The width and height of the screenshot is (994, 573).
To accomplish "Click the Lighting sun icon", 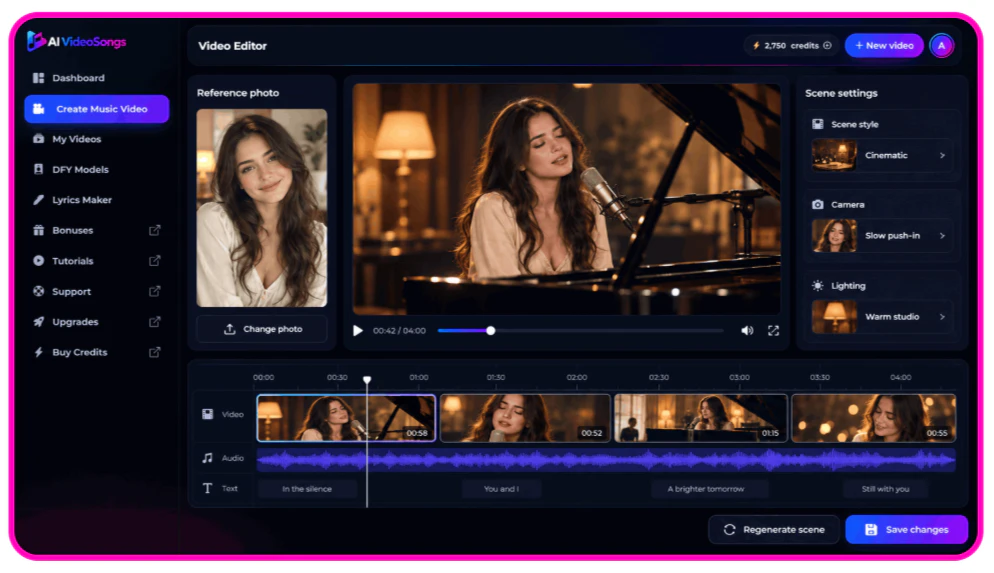I will 818,286.
